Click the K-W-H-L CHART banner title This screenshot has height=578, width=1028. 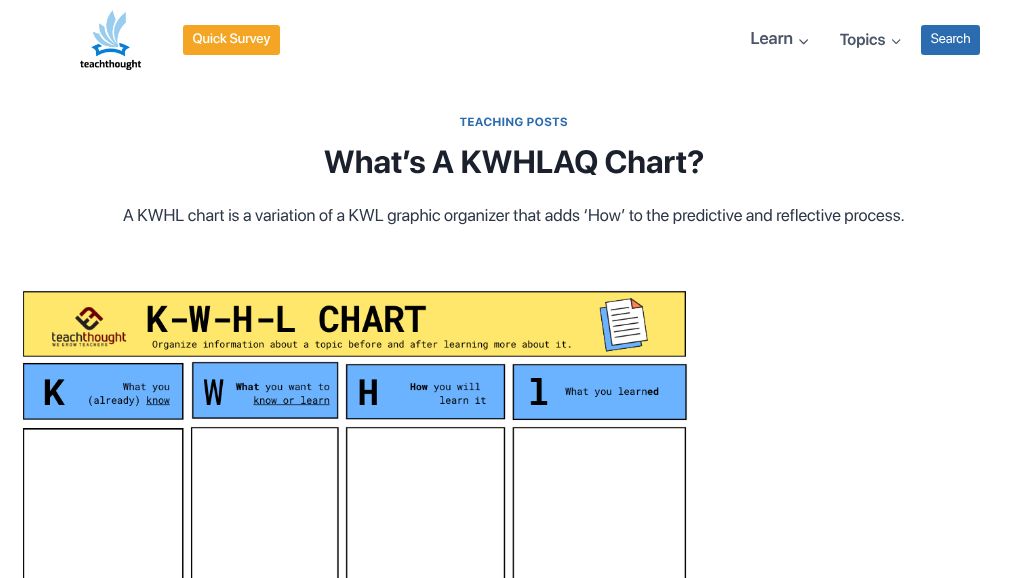click(286, 319)
